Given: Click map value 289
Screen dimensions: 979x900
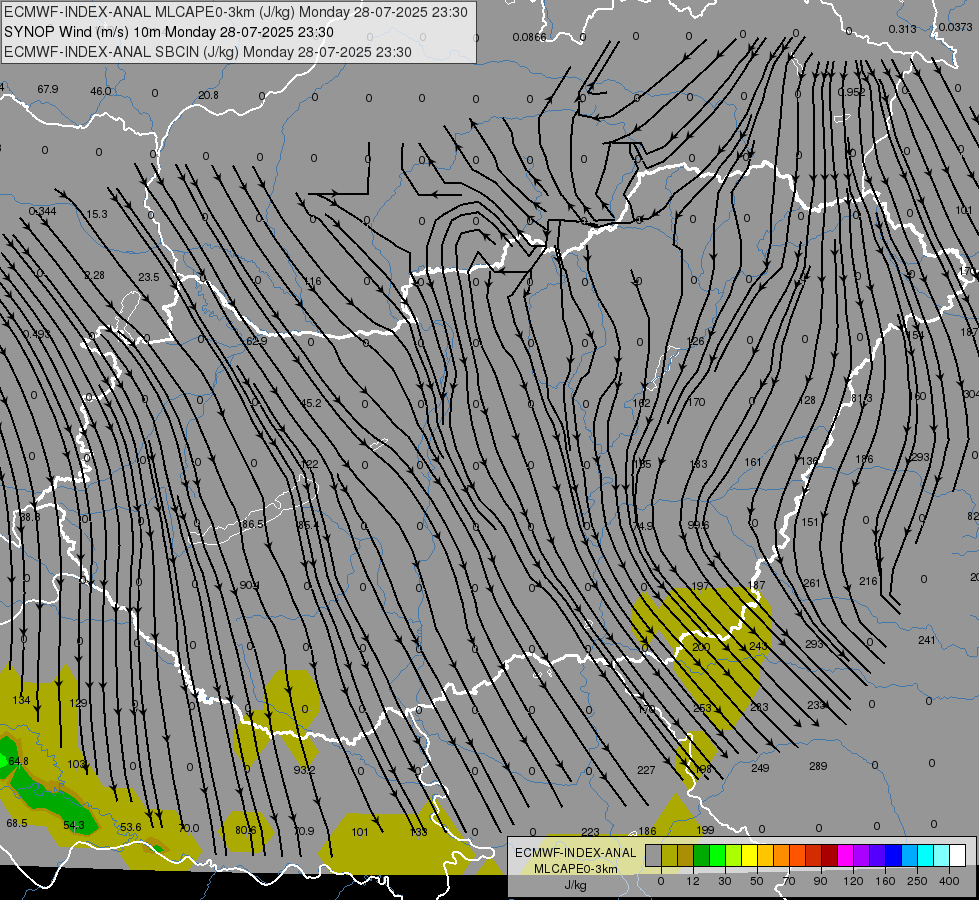Looking at the screenshot, I should [x=818, y=766].
